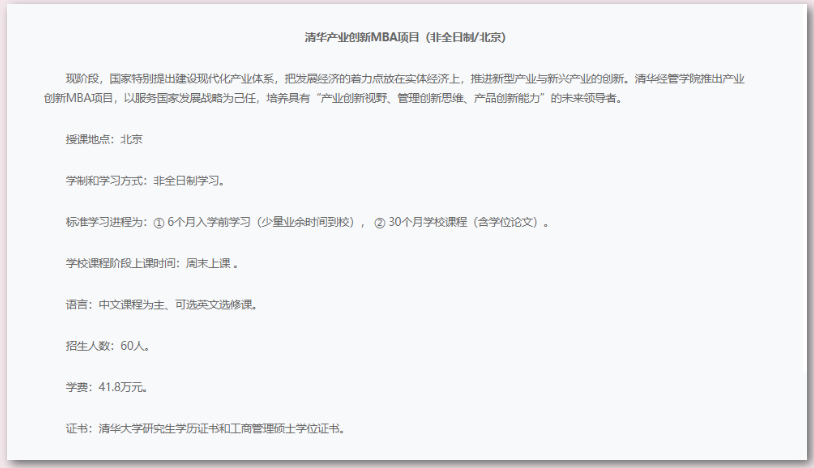Select the line 授课地点：北京
The image size is (814, 468).
click(104, 139)
